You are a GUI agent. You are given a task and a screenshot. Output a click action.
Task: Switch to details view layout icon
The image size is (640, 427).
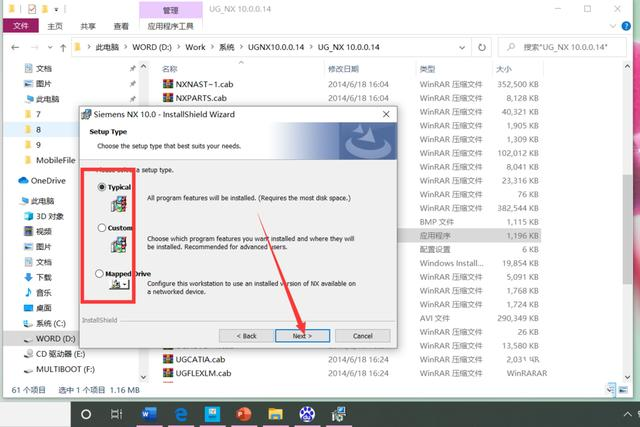coord(611,389)
